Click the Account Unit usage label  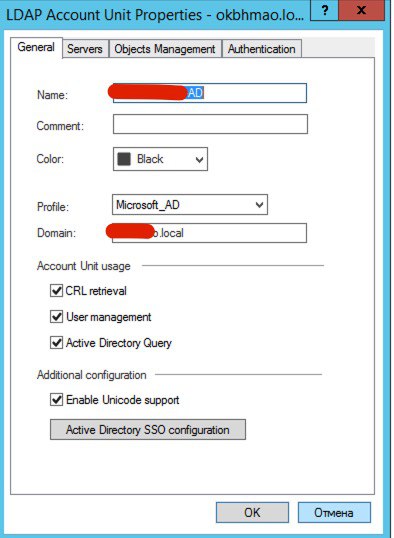[84, 266]
